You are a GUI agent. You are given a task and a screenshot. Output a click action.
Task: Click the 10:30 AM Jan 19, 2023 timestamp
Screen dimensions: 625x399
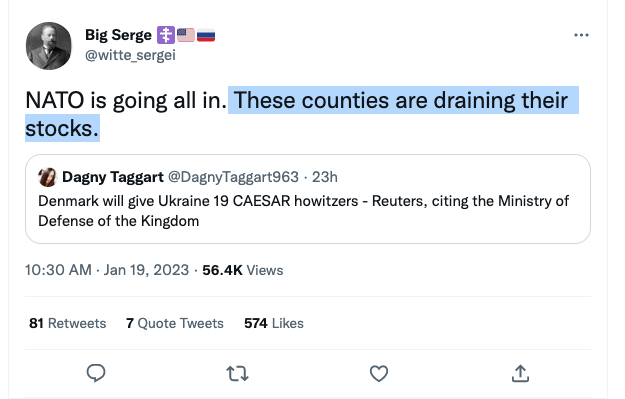(107, 270)
